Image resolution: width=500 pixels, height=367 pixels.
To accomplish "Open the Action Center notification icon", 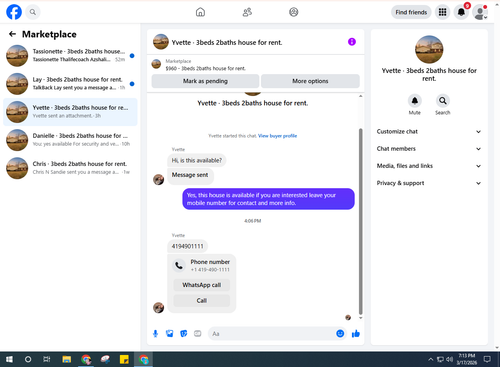I will (487, 359).
